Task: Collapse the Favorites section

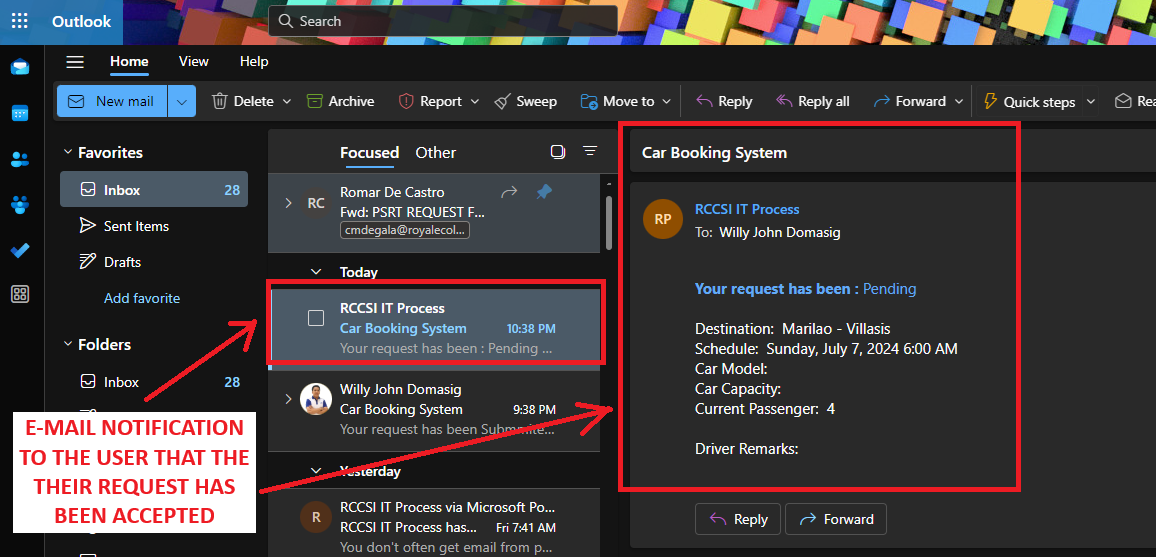Action: 68,153
